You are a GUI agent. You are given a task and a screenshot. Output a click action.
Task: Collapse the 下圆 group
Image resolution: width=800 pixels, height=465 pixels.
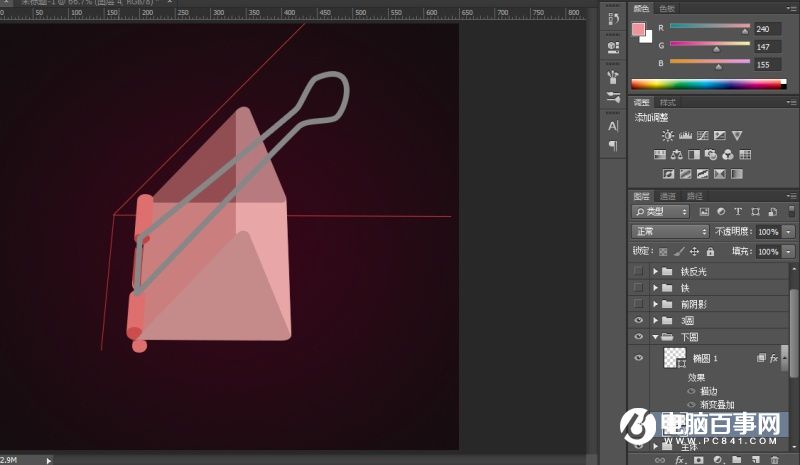(x=656, y=337)
